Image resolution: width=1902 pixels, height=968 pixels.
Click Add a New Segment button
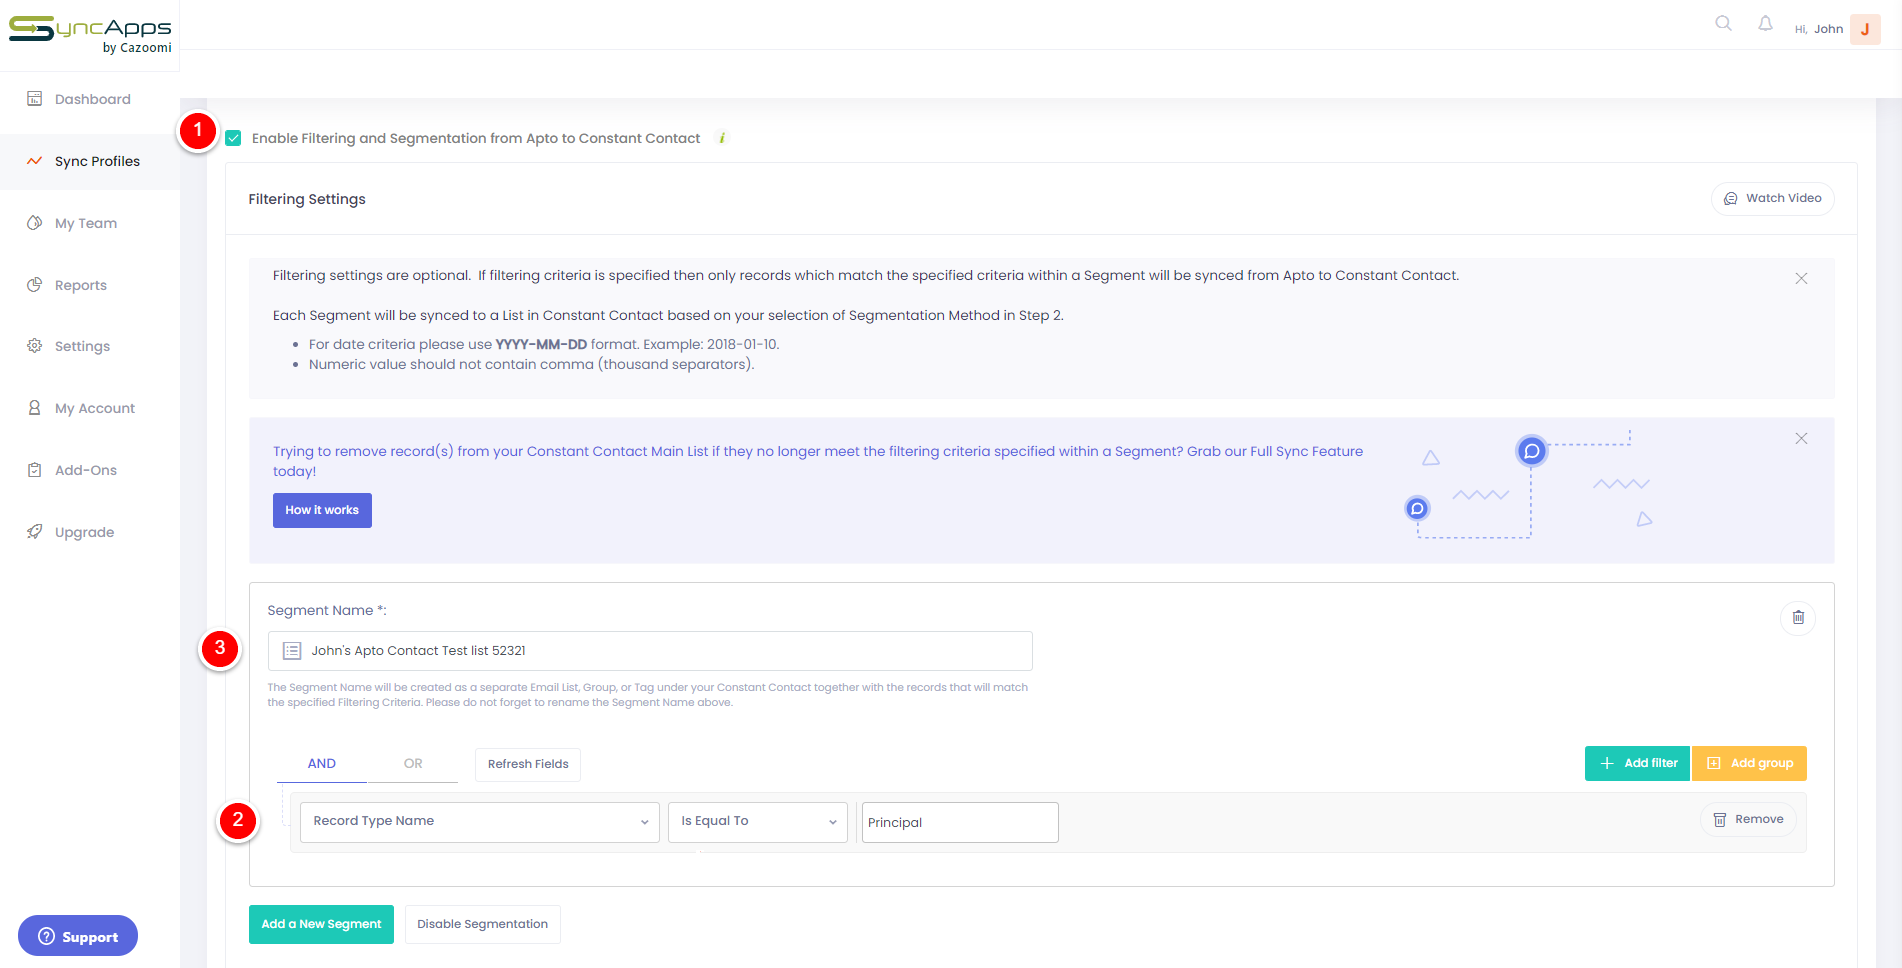[x=321, y=924]
